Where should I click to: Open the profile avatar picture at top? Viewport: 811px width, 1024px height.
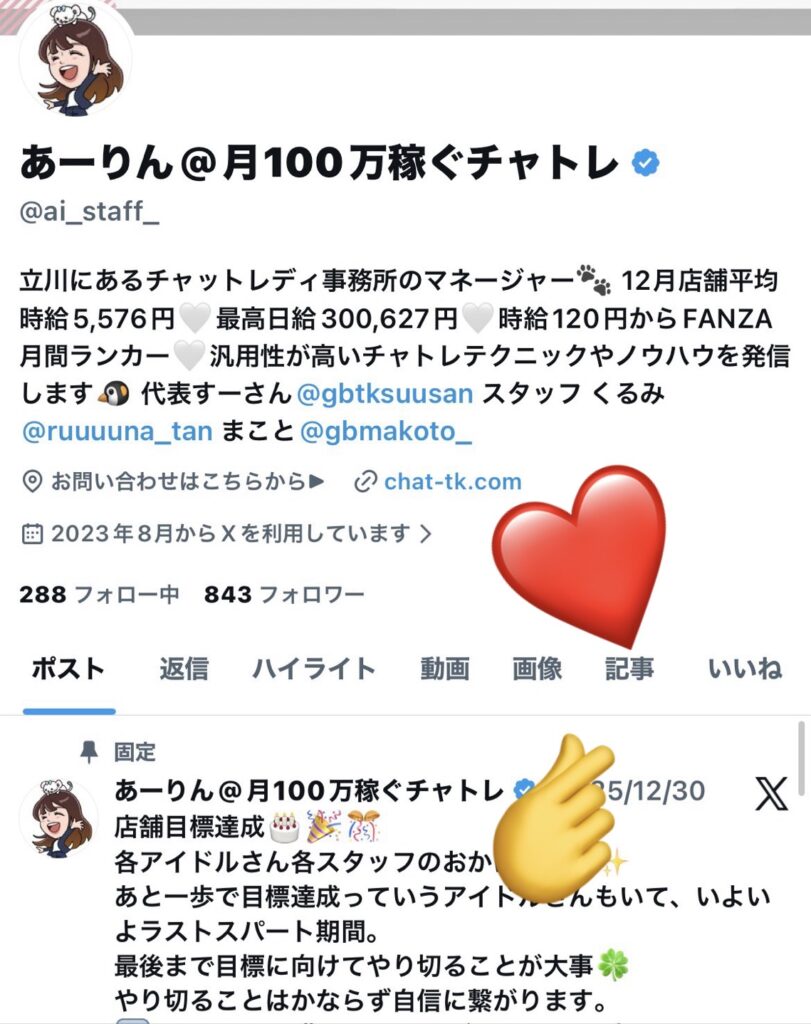coord(76,60)
